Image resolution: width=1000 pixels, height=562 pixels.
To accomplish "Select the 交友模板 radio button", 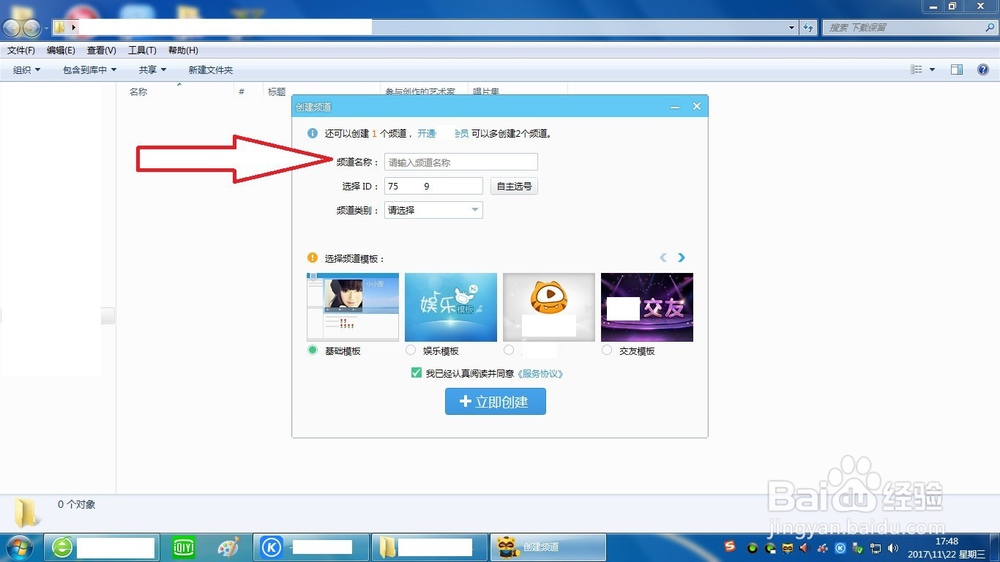I will pos(607,350).
